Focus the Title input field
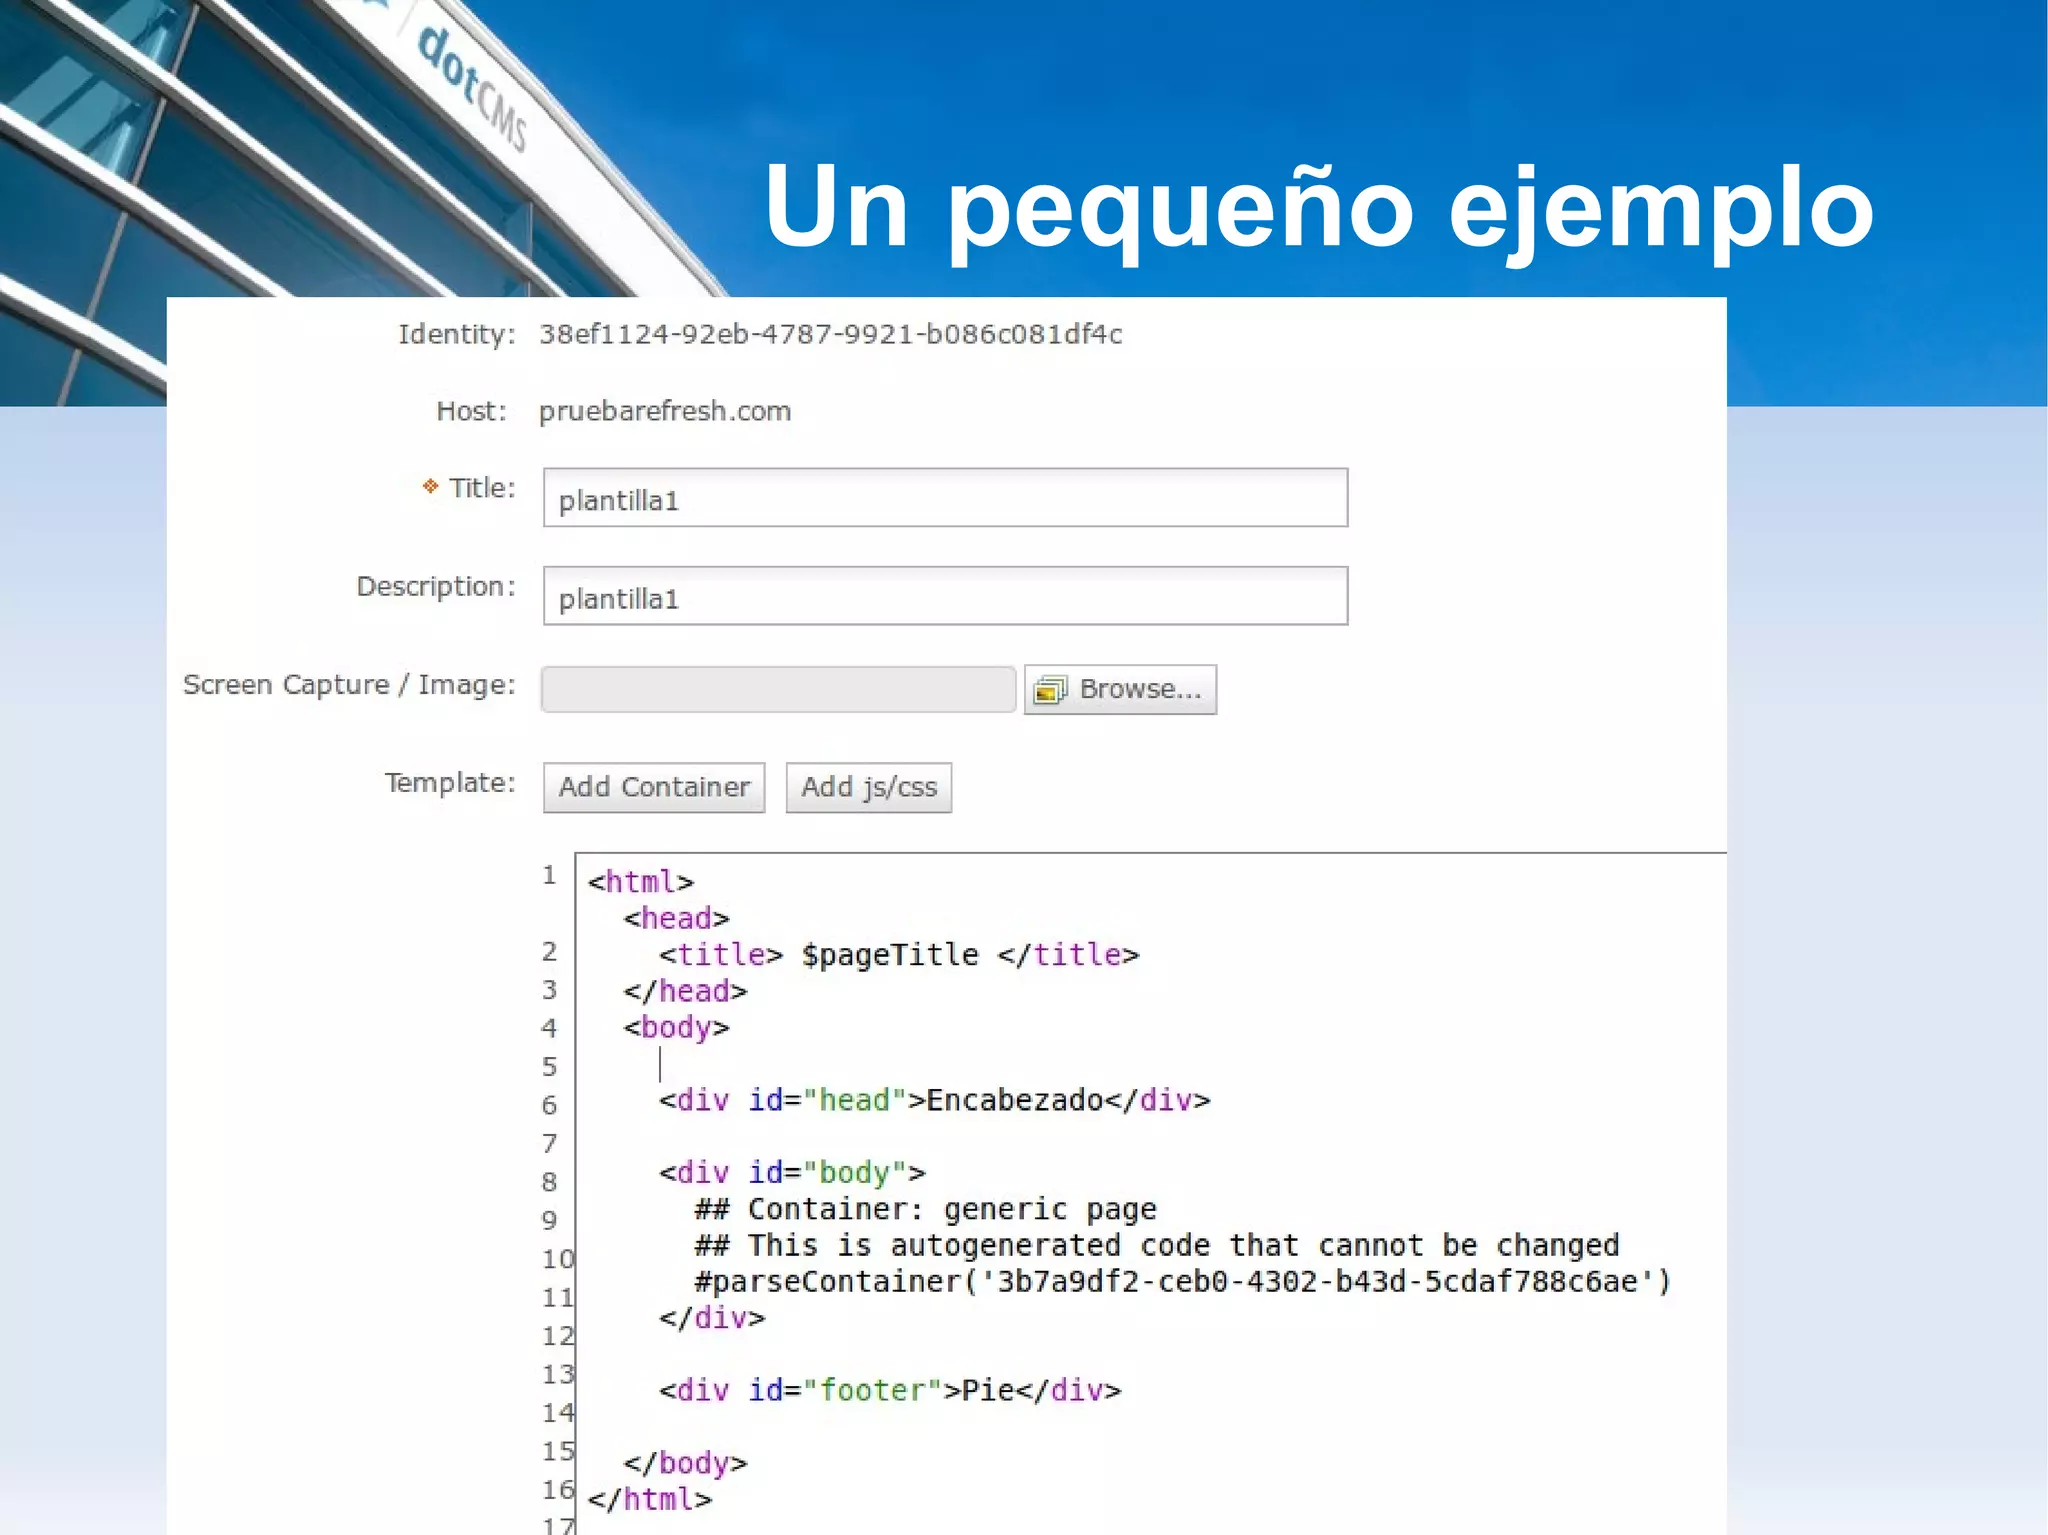This screenshot has height=1535, width=2048. [x=945, y=497]
